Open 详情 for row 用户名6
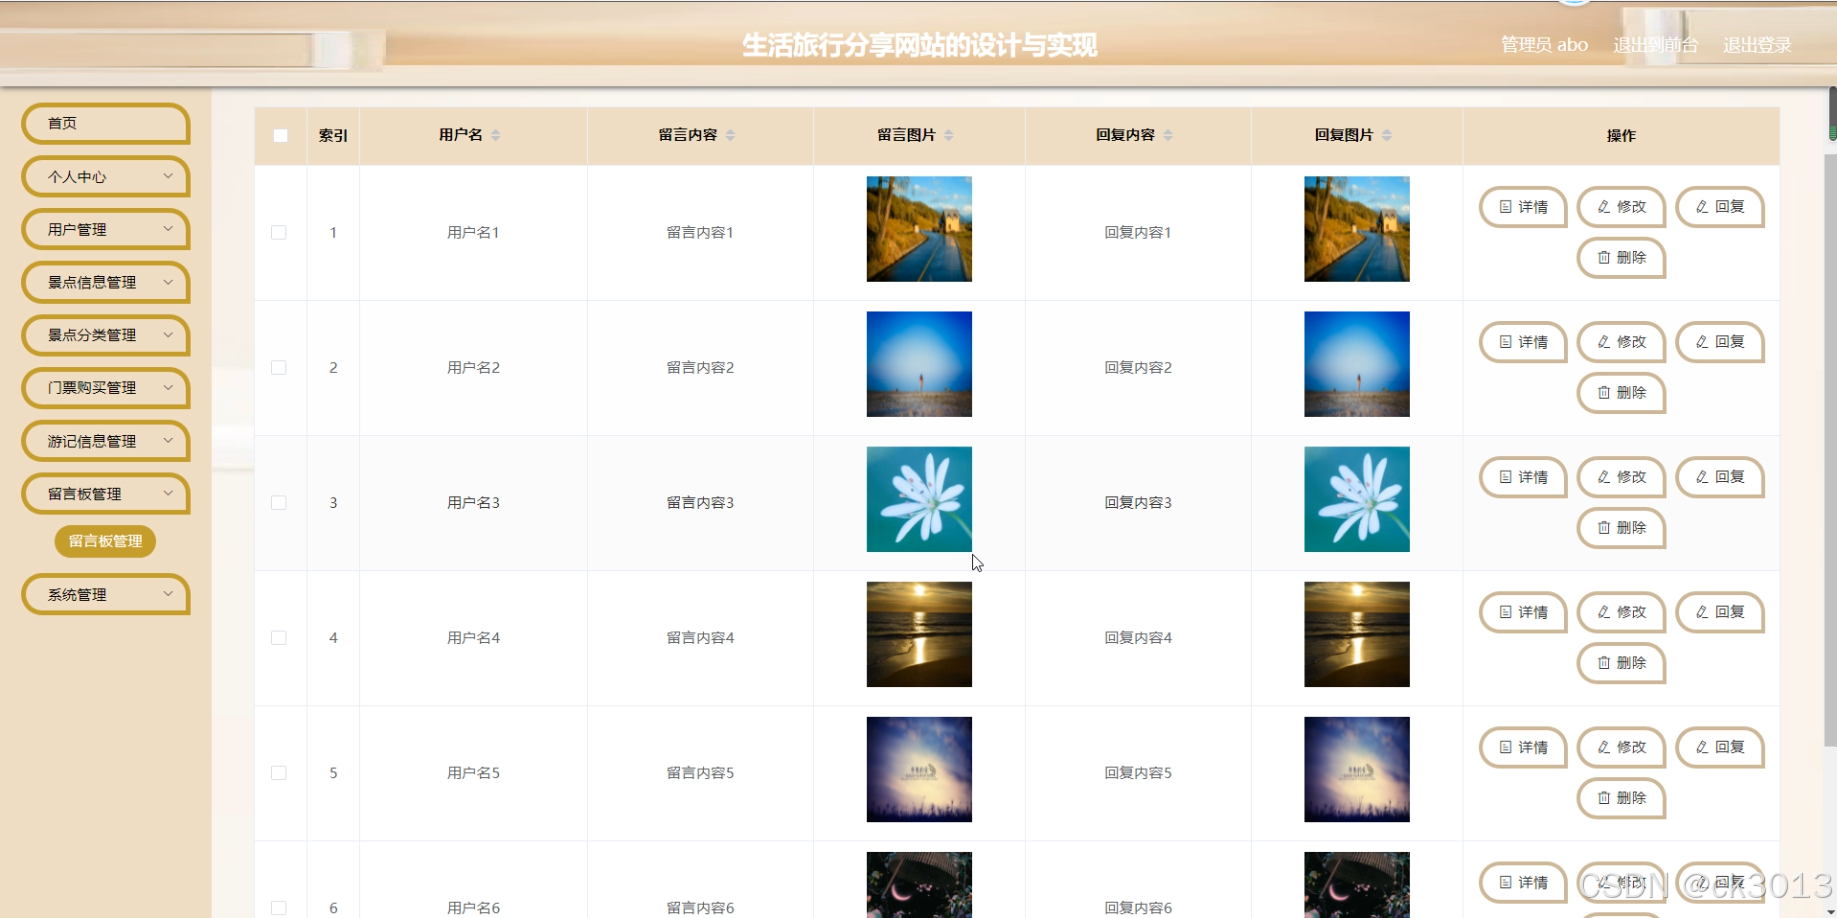Viewport: 1837px width, 918px height. 1523,882
